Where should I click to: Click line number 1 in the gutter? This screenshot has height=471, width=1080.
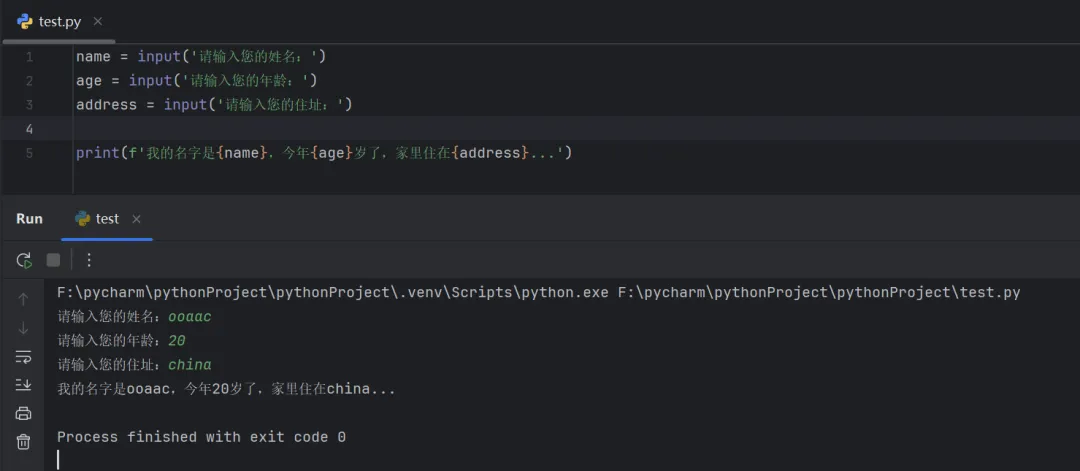[x=29, y=57]
